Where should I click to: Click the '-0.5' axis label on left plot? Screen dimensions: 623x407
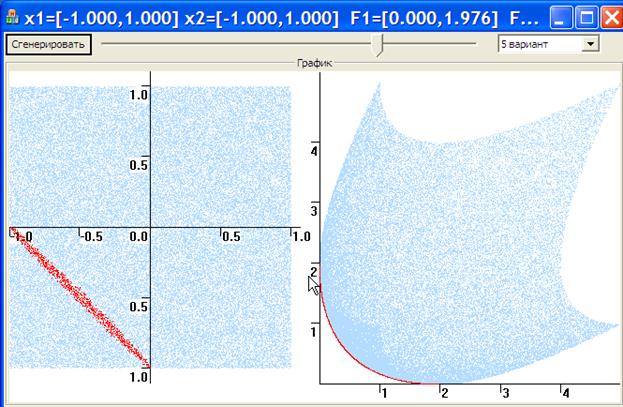tap(92, 237)
